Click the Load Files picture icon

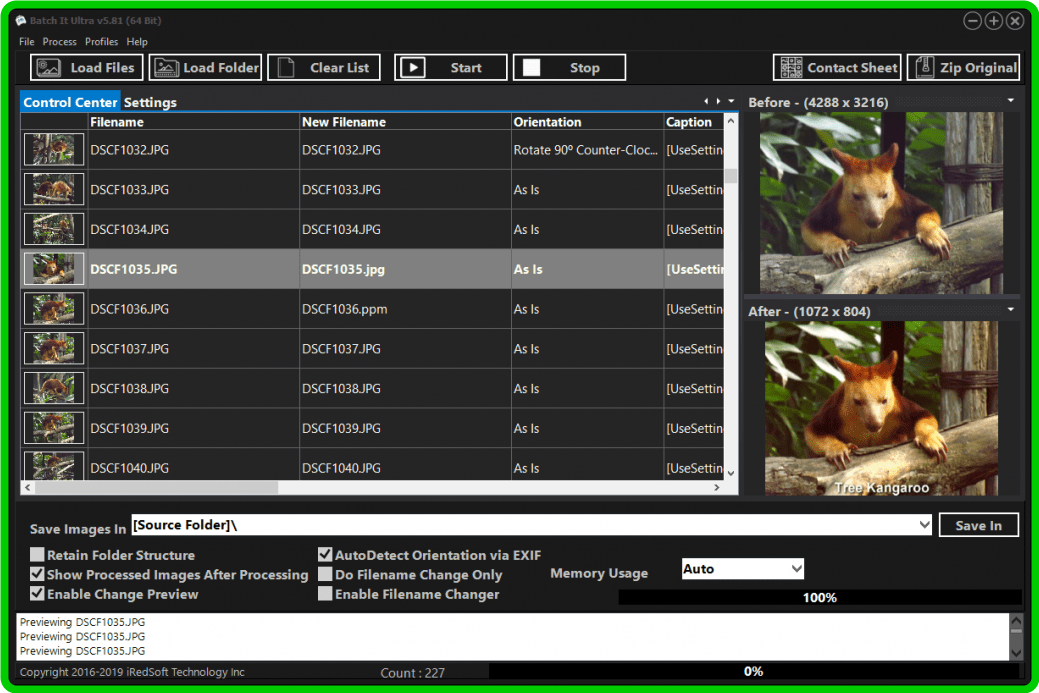click(48, 68)
